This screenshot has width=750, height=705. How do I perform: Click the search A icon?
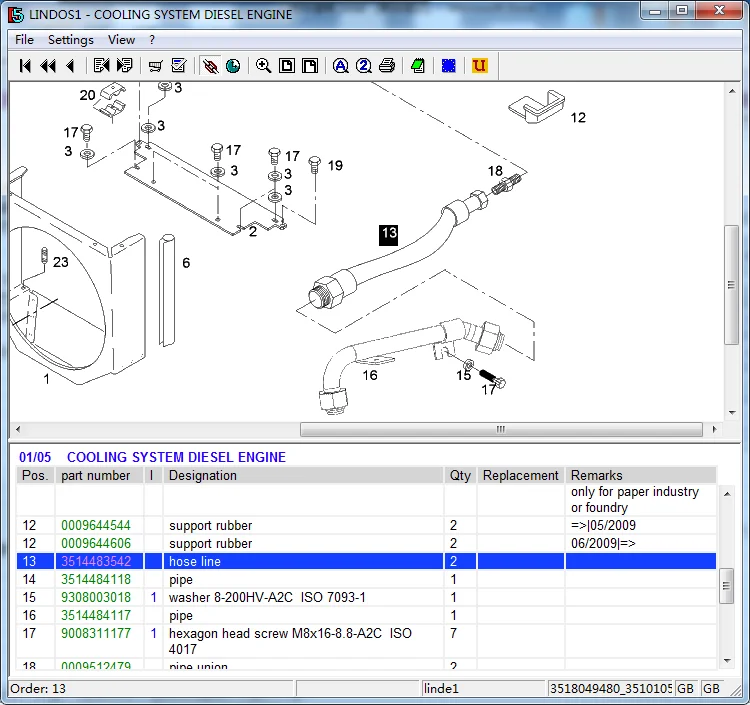coord(341,66)
